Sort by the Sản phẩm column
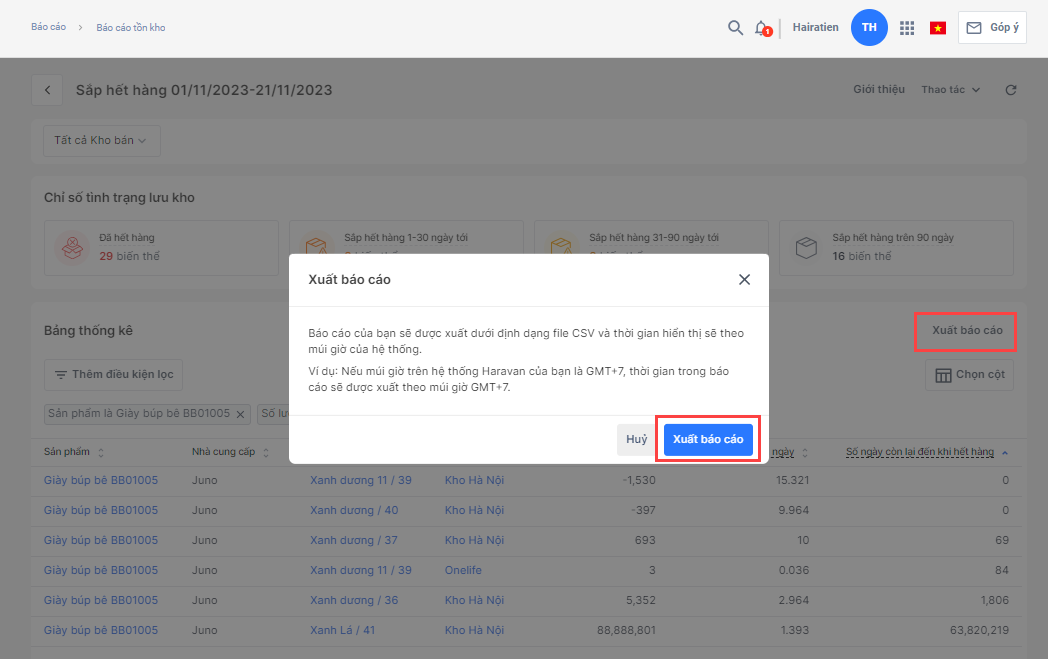This screenshot has height=659, width=1048. pos(100,452)
